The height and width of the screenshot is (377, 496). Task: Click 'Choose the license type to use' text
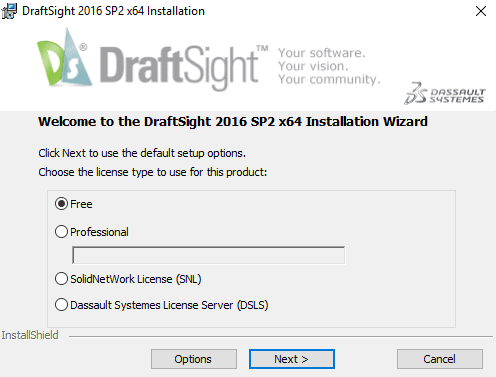(x=112, y=172)
